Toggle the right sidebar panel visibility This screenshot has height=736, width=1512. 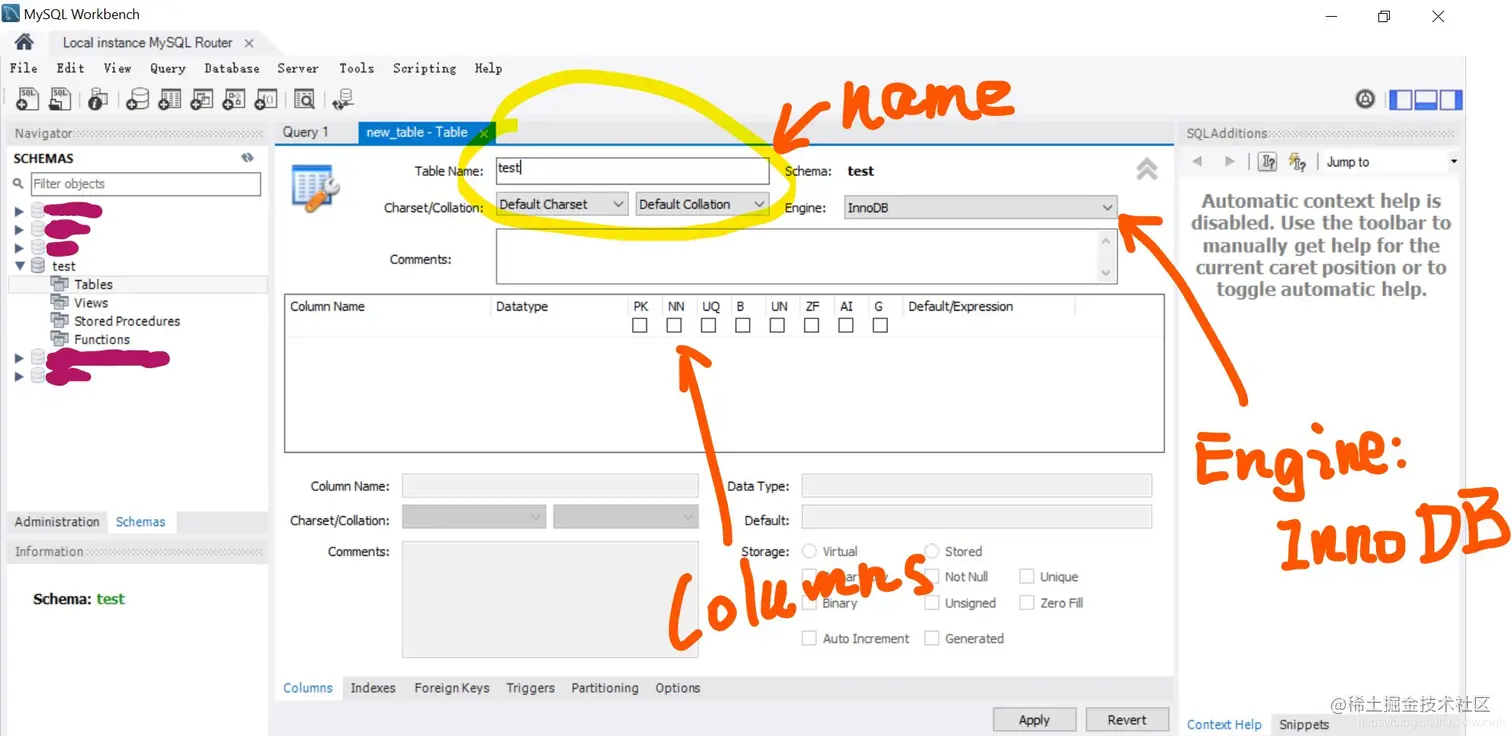pyautogui.click(x=1451, y=99)
